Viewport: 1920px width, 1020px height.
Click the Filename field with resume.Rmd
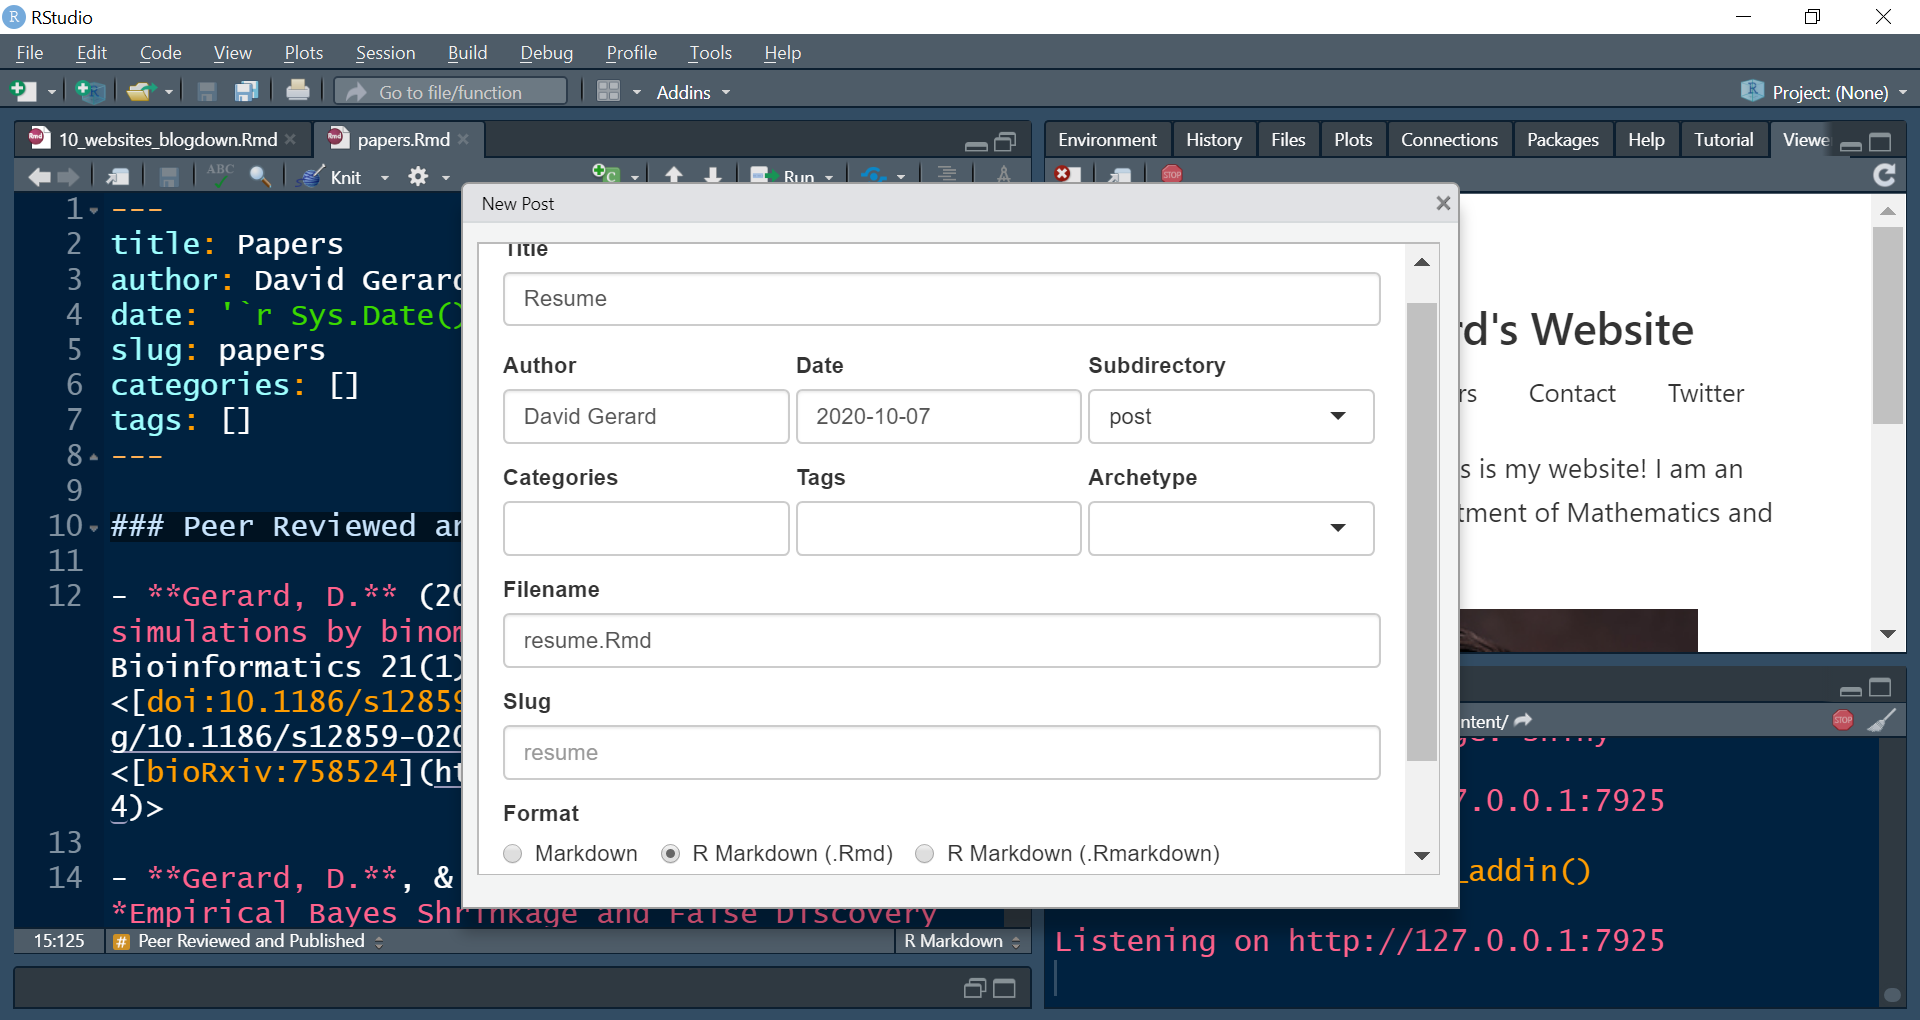tap(942, 640)
